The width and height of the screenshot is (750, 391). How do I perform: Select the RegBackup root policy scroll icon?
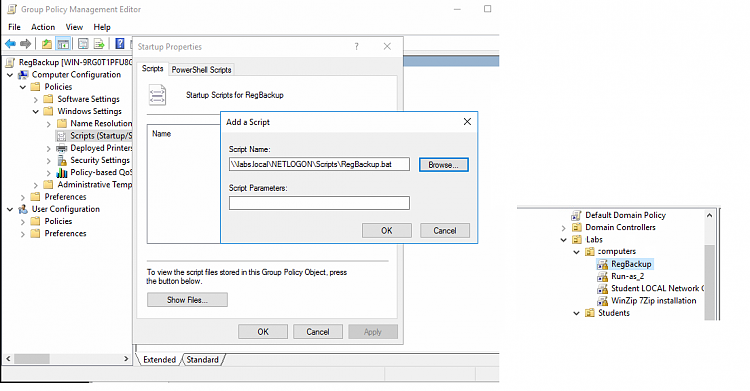tap(11, 62)
